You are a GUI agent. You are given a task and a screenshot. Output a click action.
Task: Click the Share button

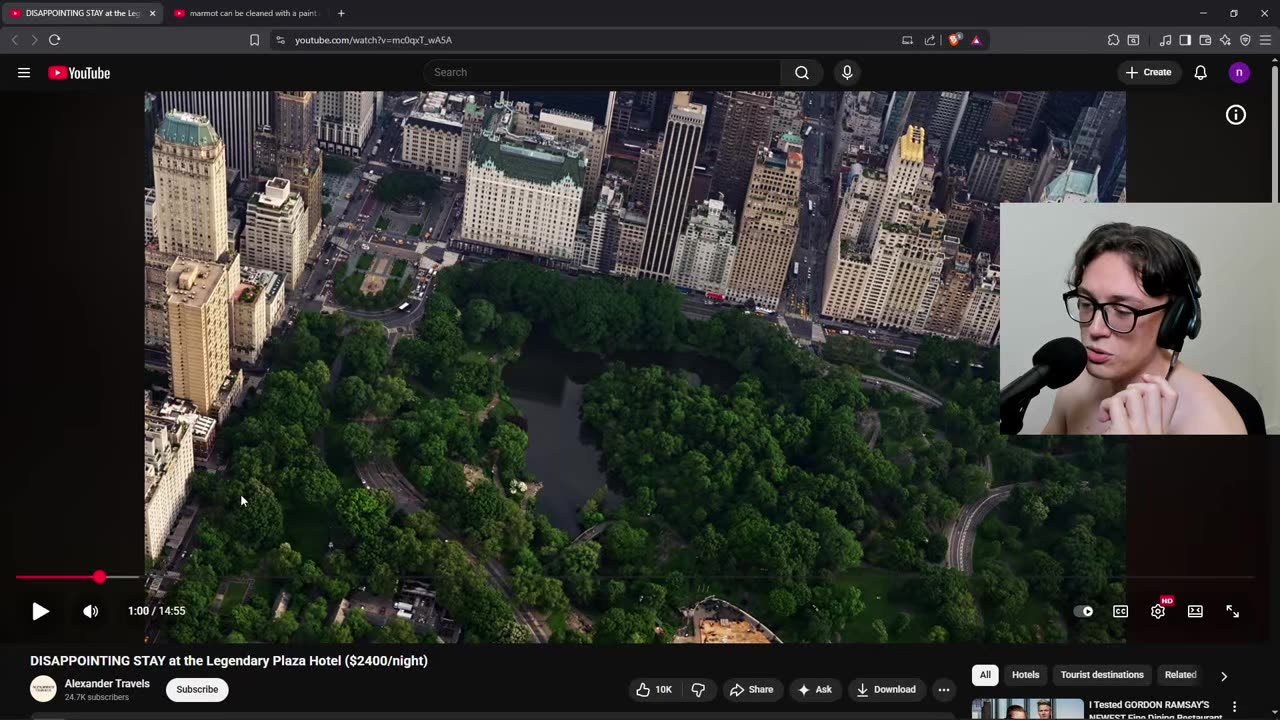coord(751,689)
